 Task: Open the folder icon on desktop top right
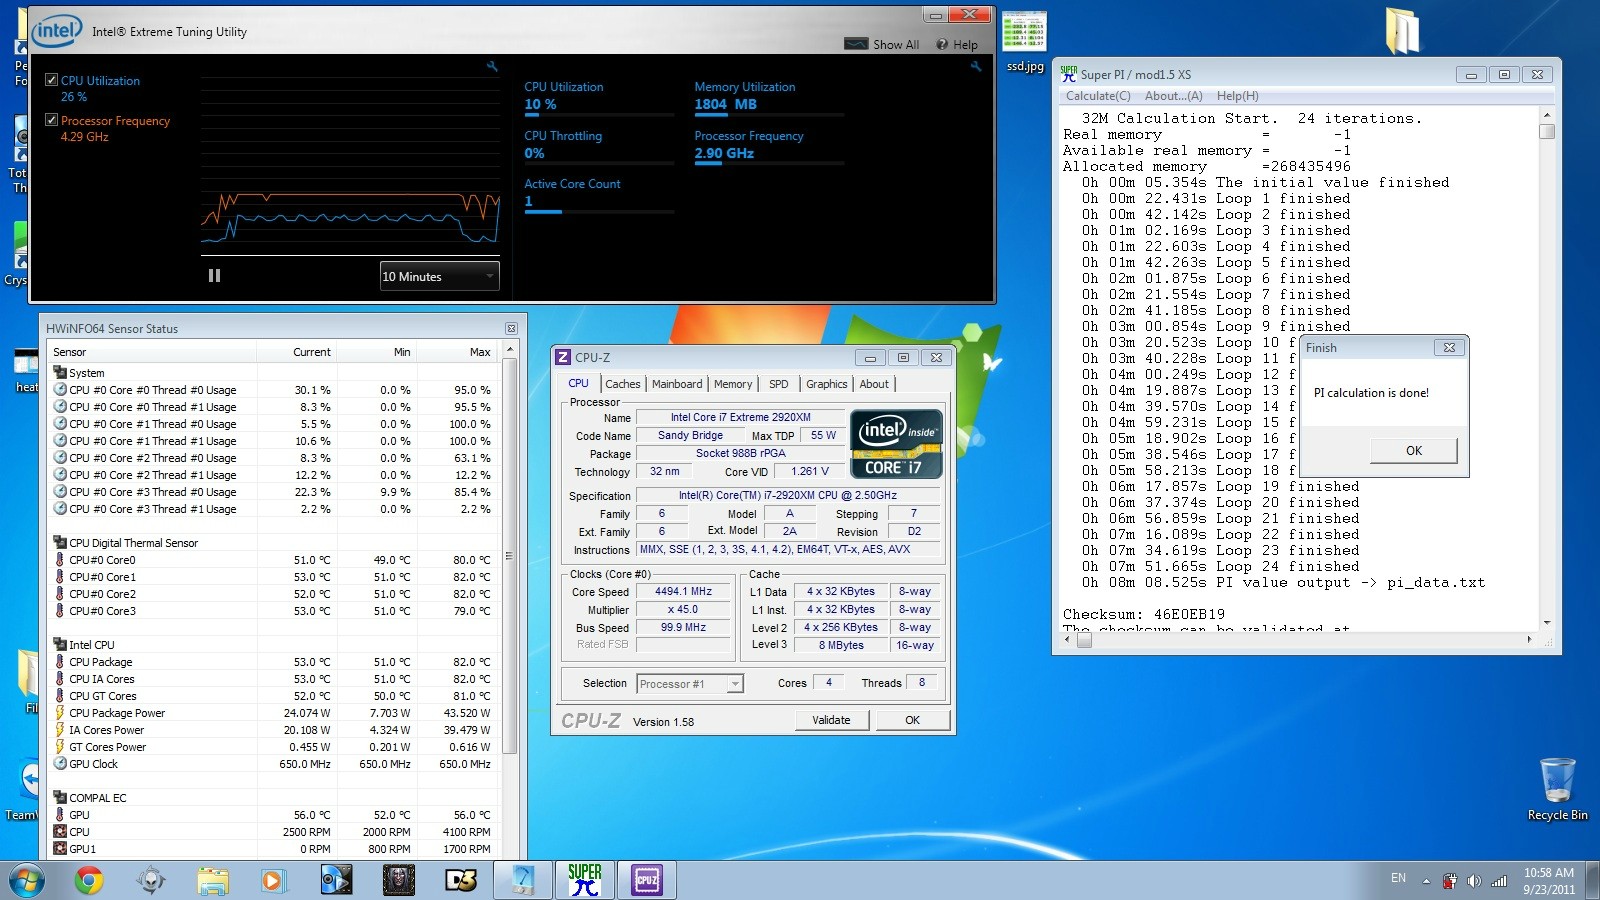point(1402,30)
